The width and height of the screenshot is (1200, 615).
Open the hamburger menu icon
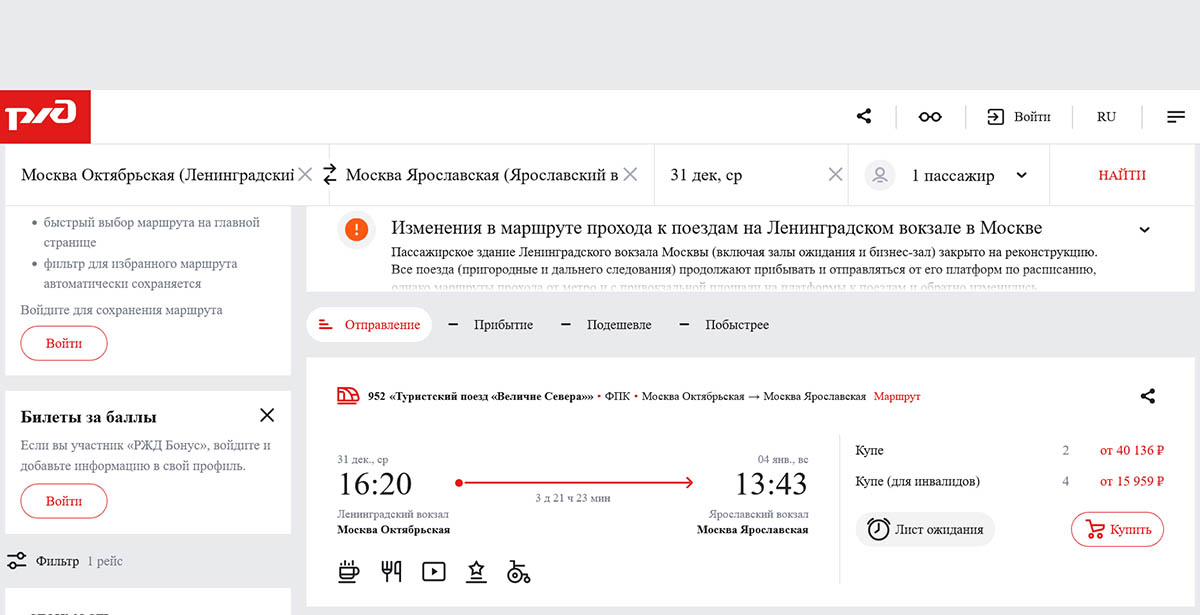click(1176, 117)
